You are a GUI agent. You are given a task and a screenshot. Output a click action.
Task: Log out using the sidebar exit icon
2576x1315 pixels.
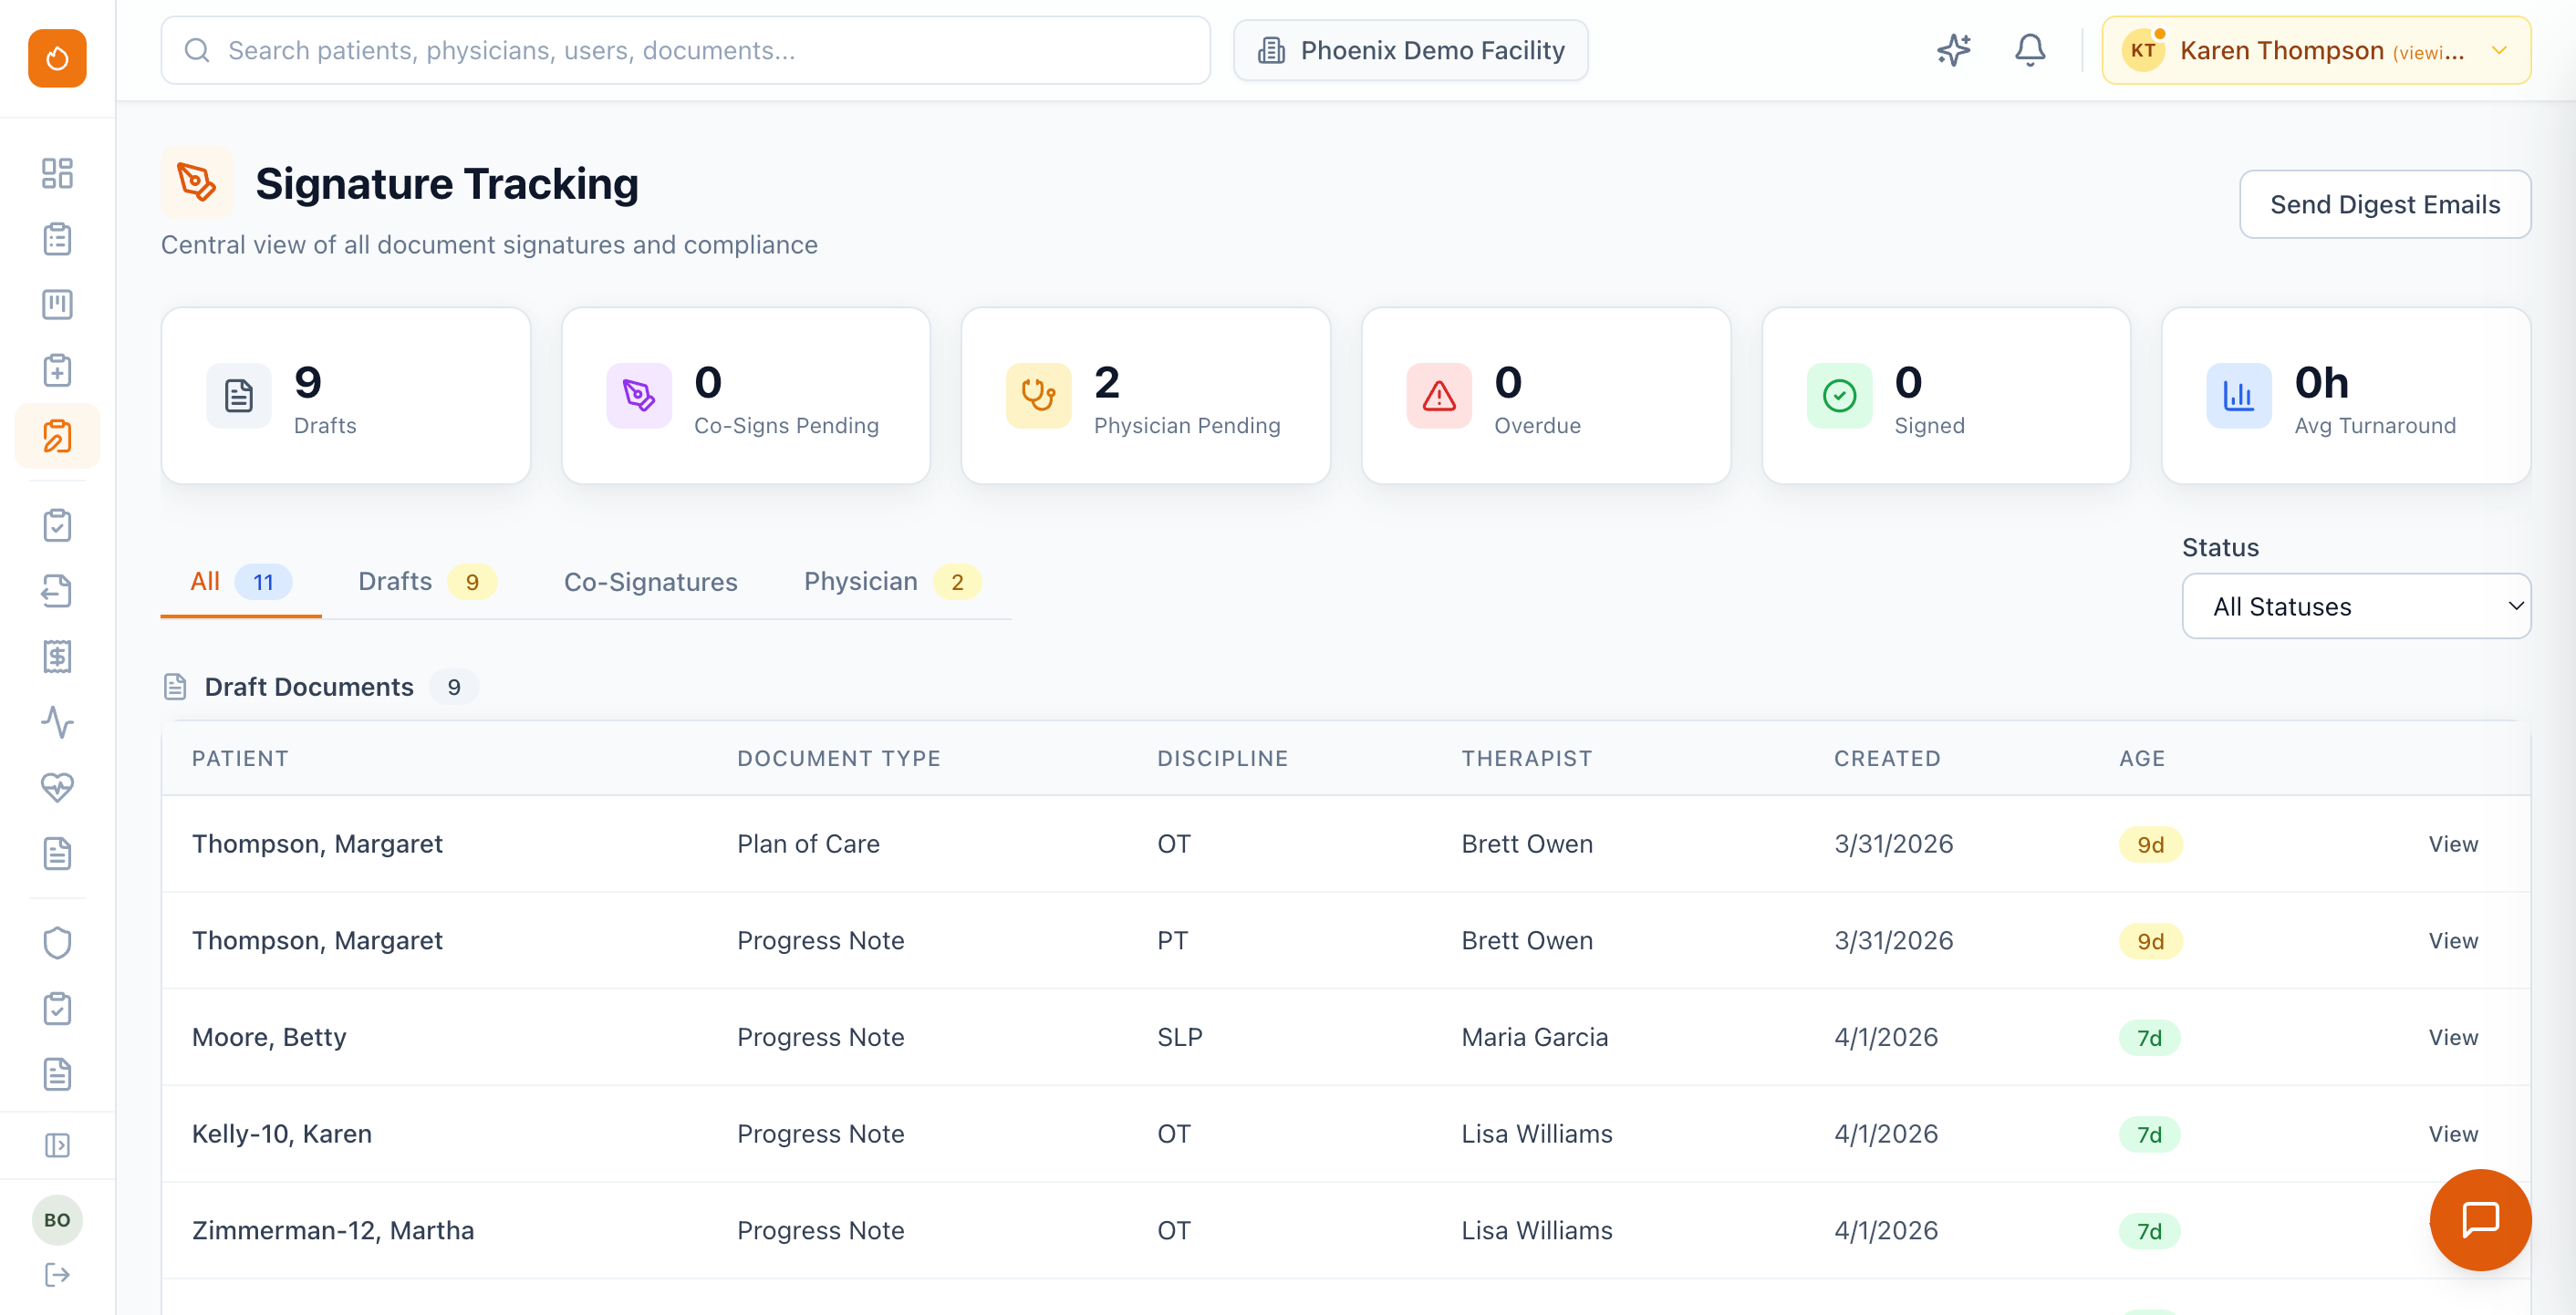tap(57, 1274)
